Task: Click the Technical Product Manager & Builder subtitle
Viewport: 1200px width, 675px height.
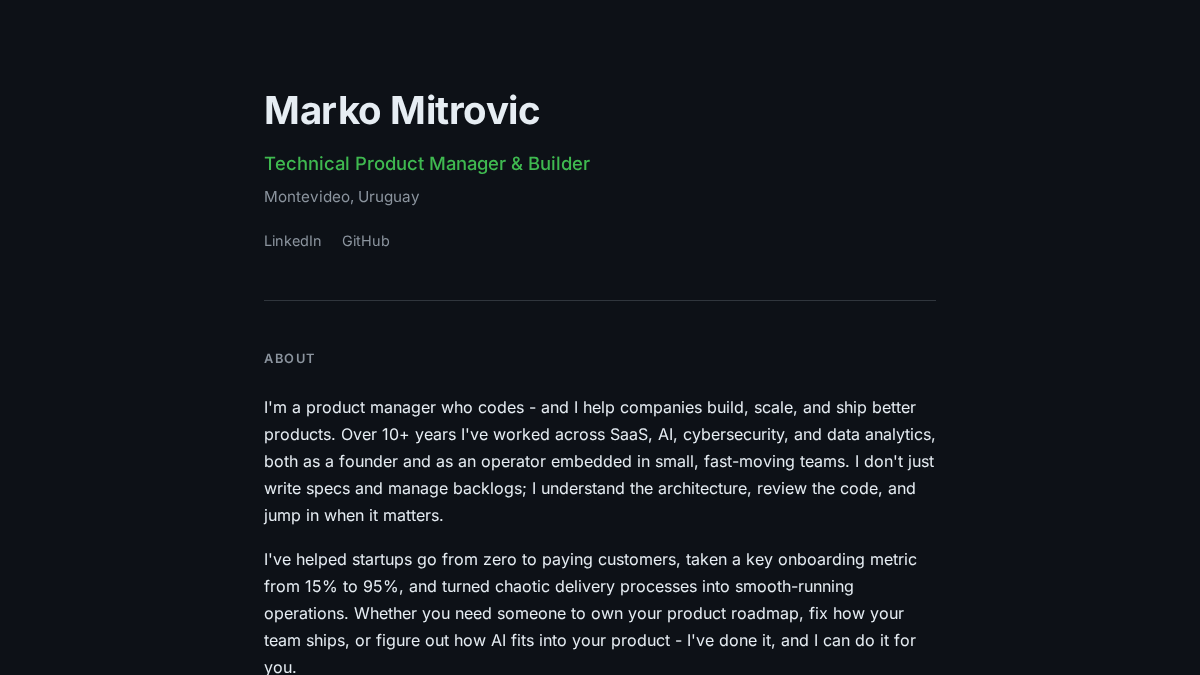Action: point(427,164)
